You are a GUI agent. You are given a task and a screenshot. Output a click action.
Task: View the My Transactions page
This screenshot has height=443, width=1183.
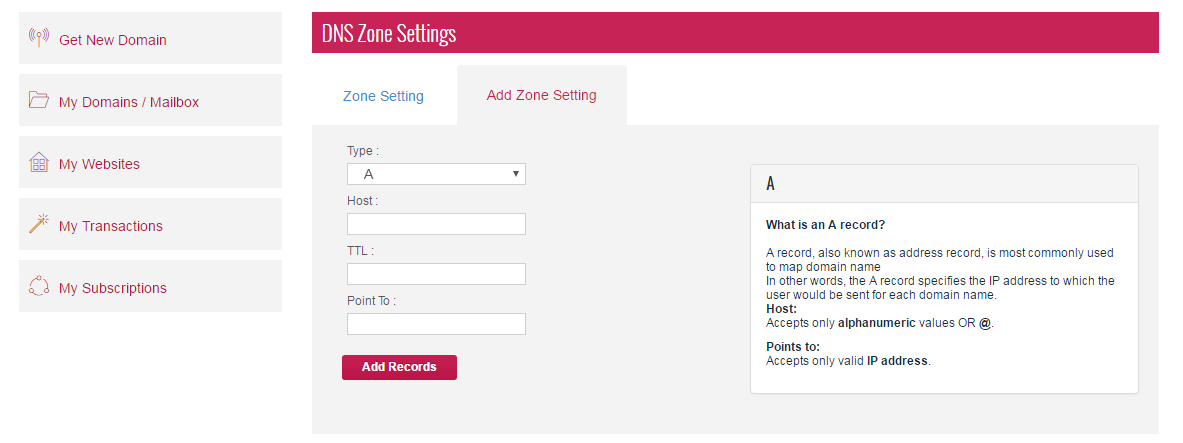[x=110, y=226]
